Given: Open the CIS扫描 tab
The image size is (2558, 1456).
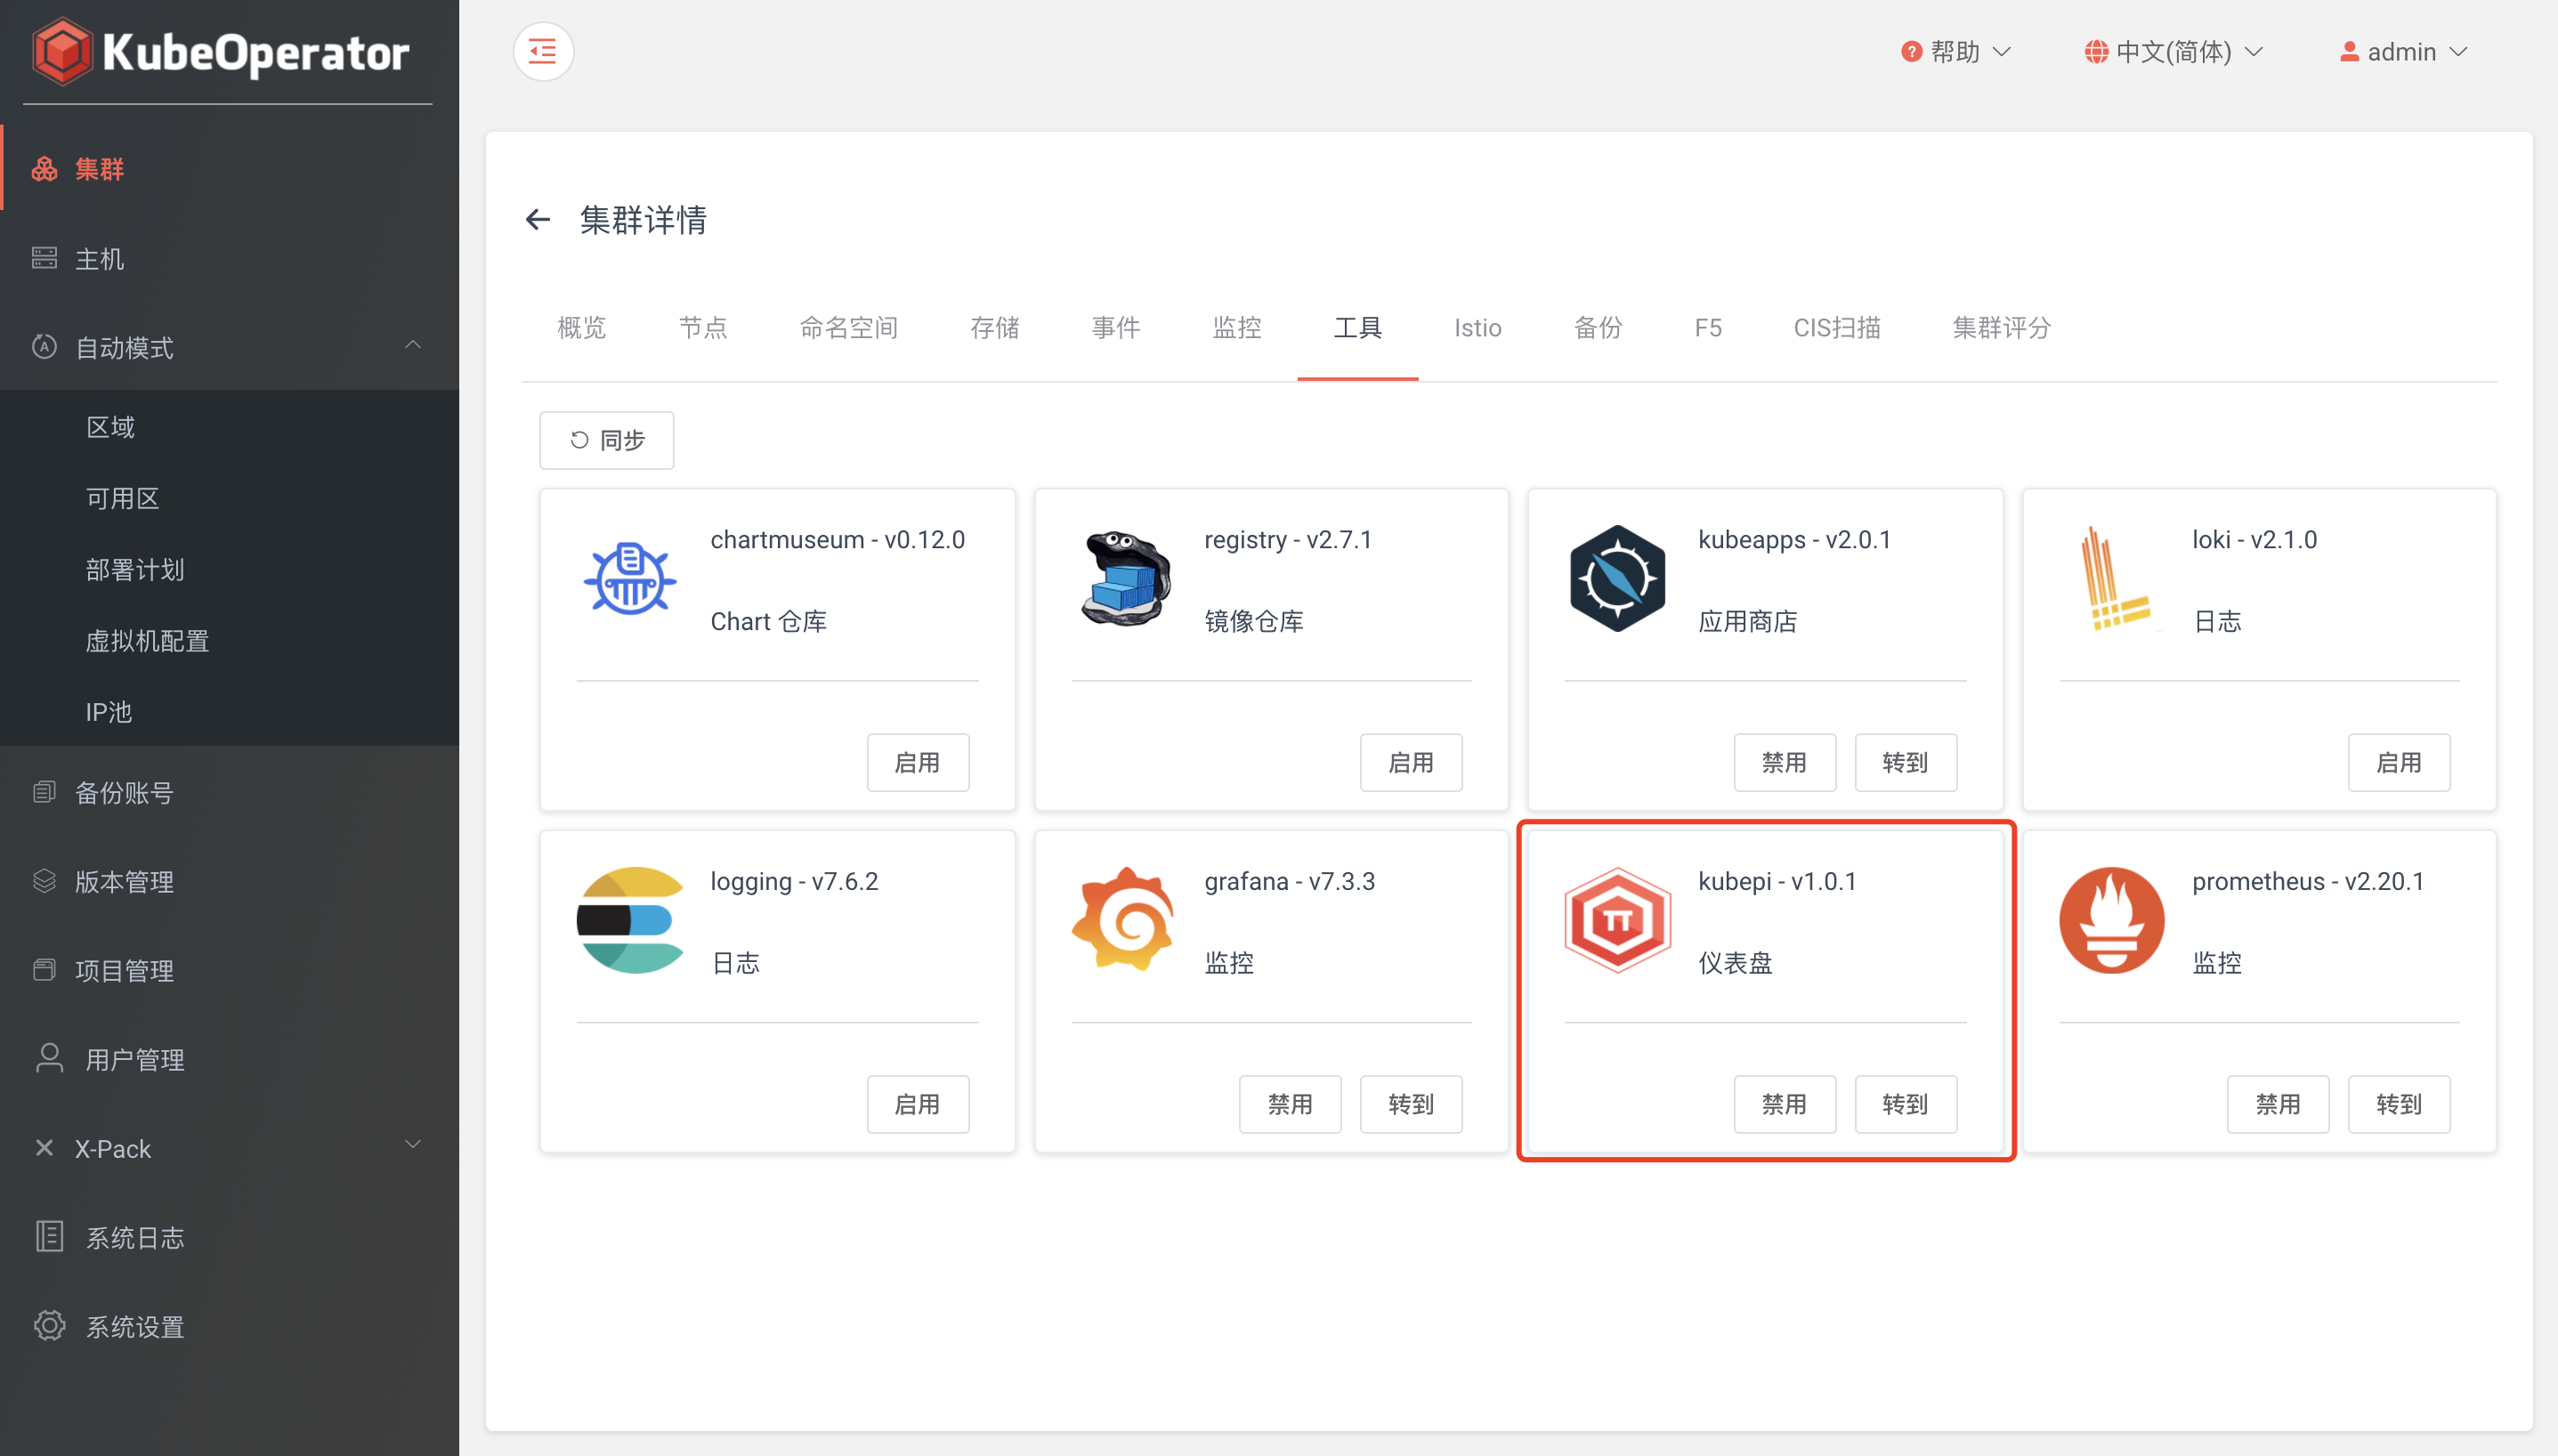Looking at the screenshot, I should 1837,328.
